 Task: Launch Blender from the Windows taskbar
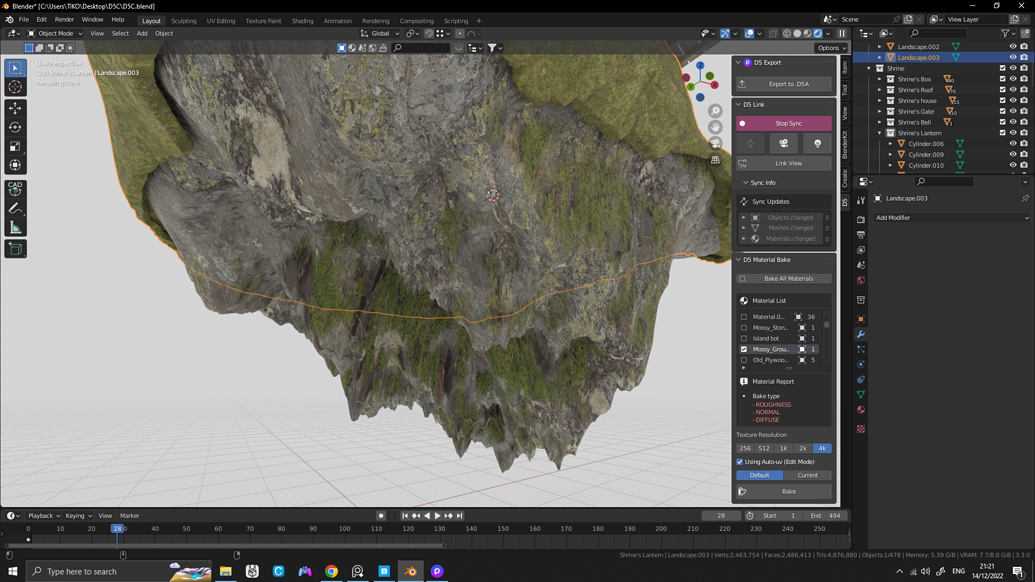[x=410, y=572]
